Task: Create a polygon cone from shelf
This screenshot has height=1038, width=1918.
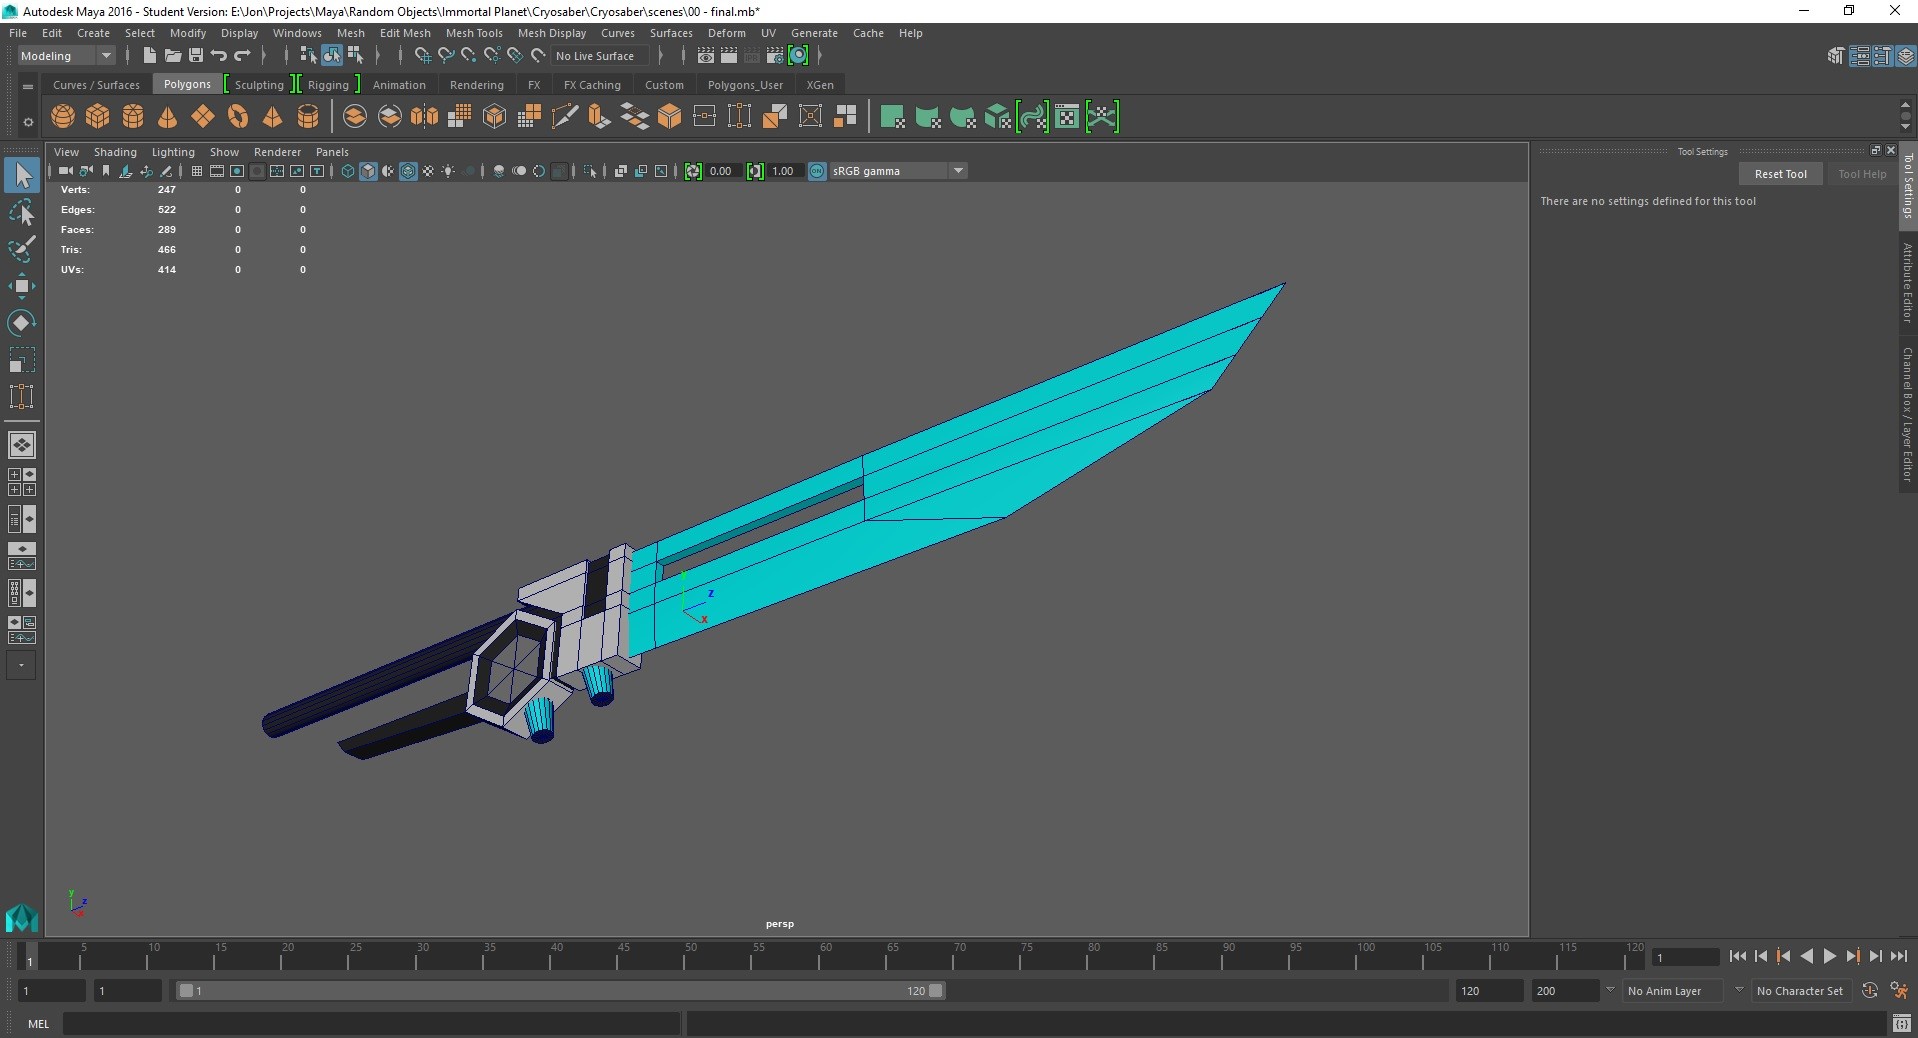Action: 168,117
